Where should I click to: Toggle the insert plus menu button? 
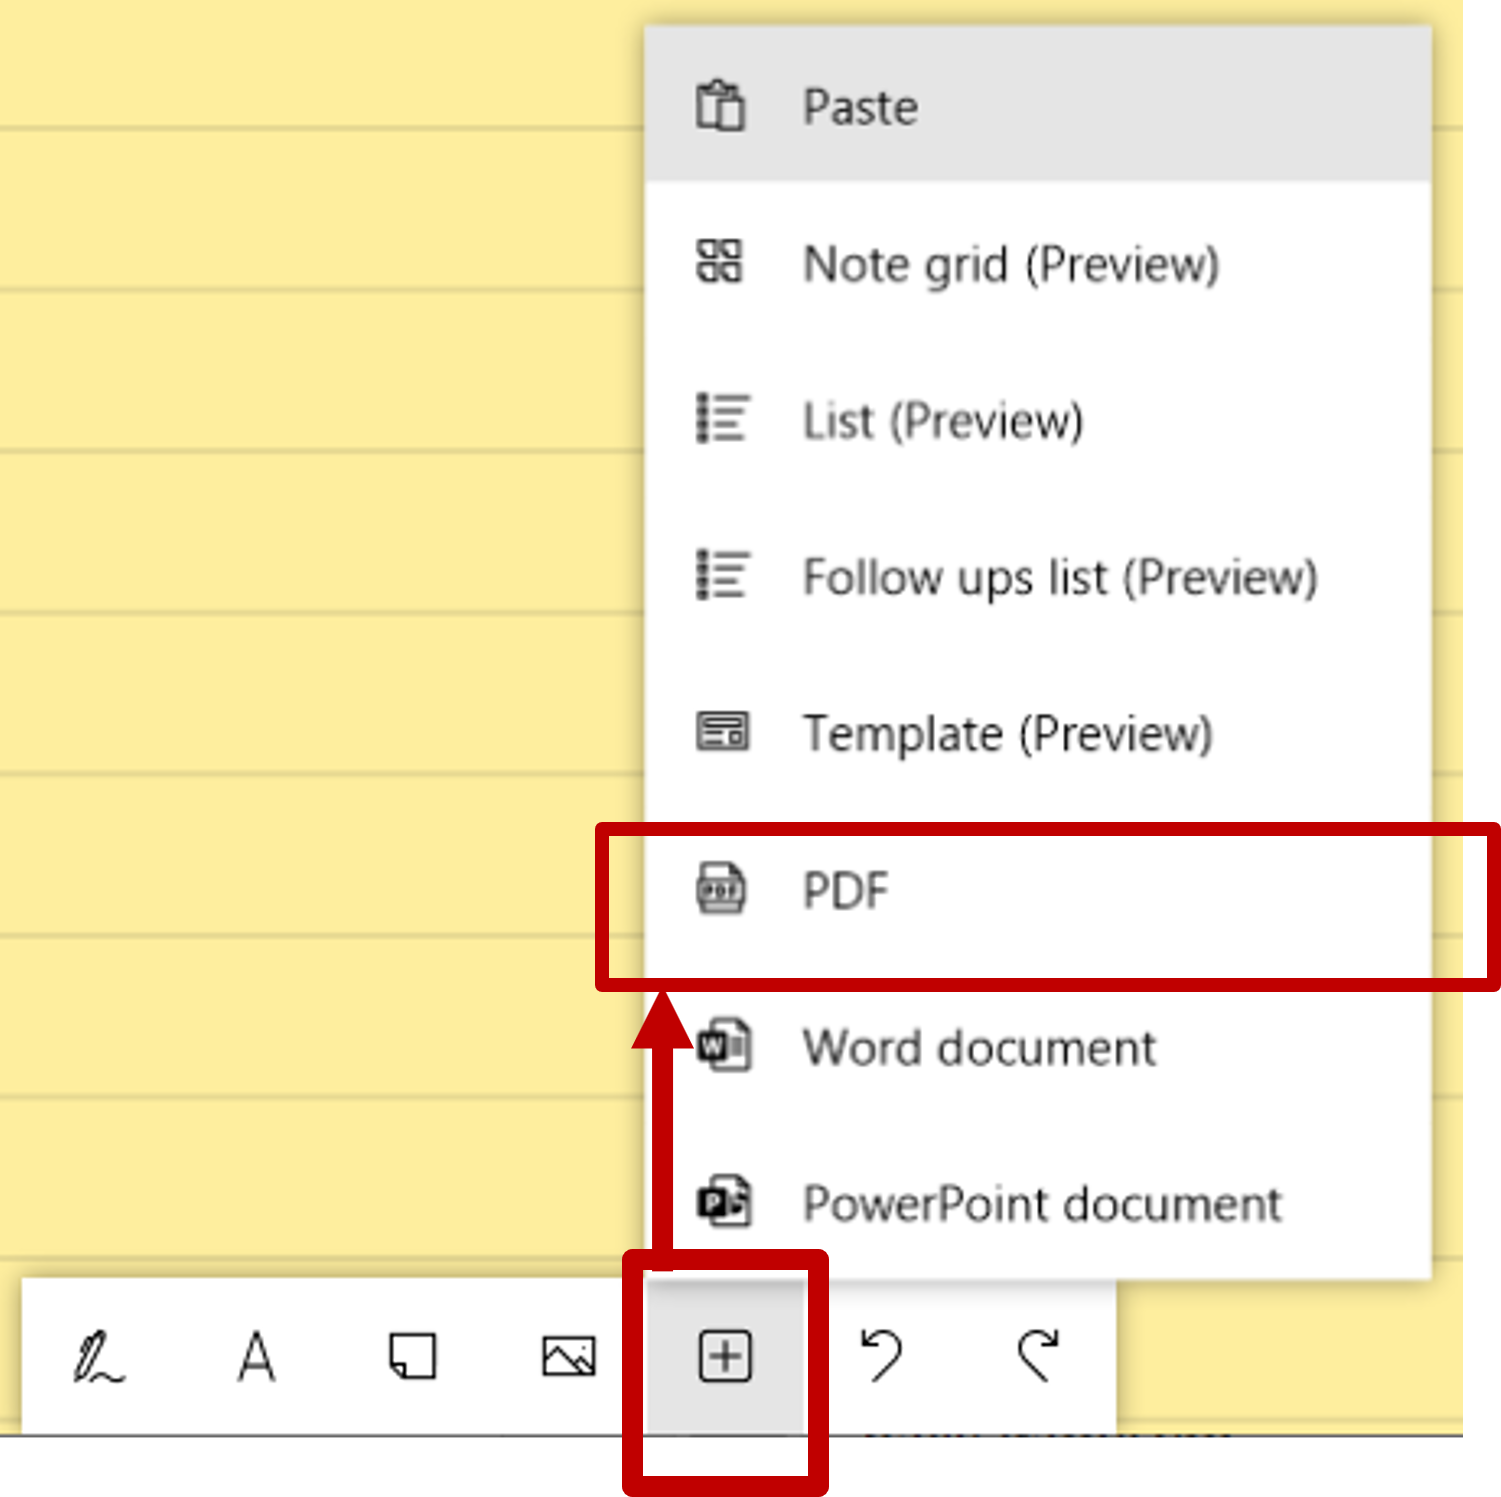click(725, 1358)
